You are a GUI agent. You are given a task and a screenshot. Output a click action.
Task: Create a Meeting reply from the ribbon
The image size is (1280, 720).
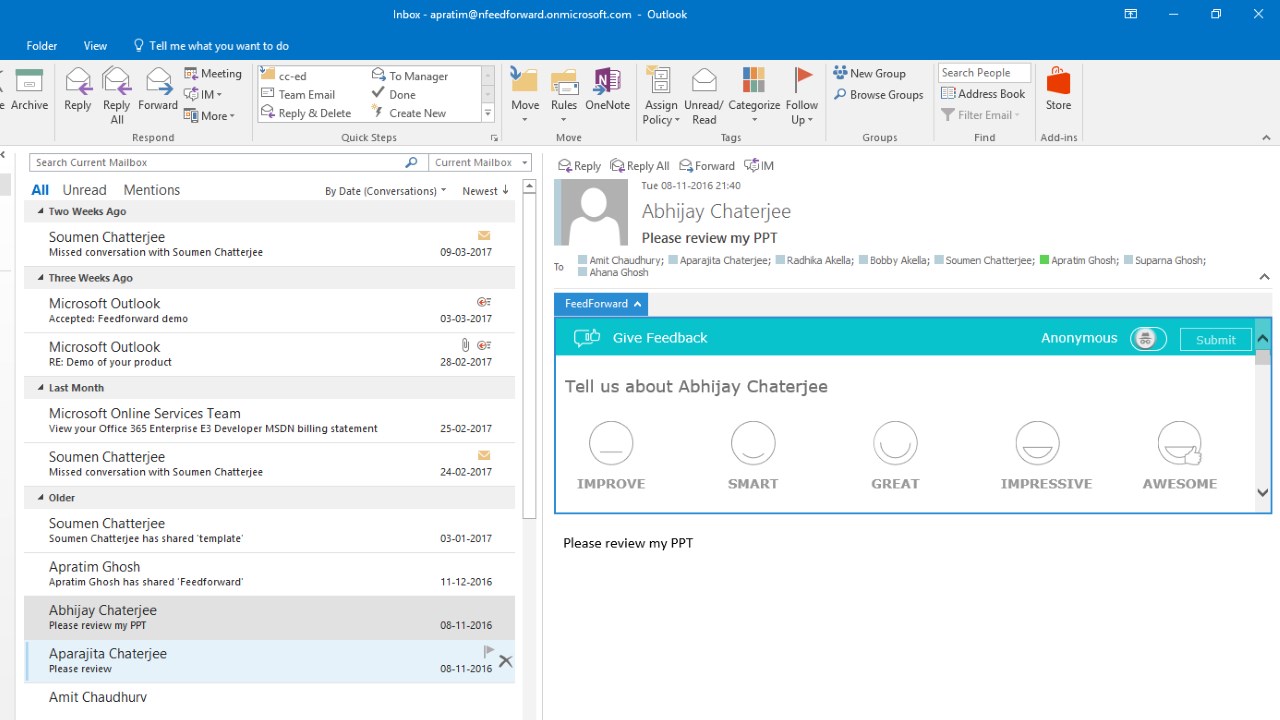[213, 73]
